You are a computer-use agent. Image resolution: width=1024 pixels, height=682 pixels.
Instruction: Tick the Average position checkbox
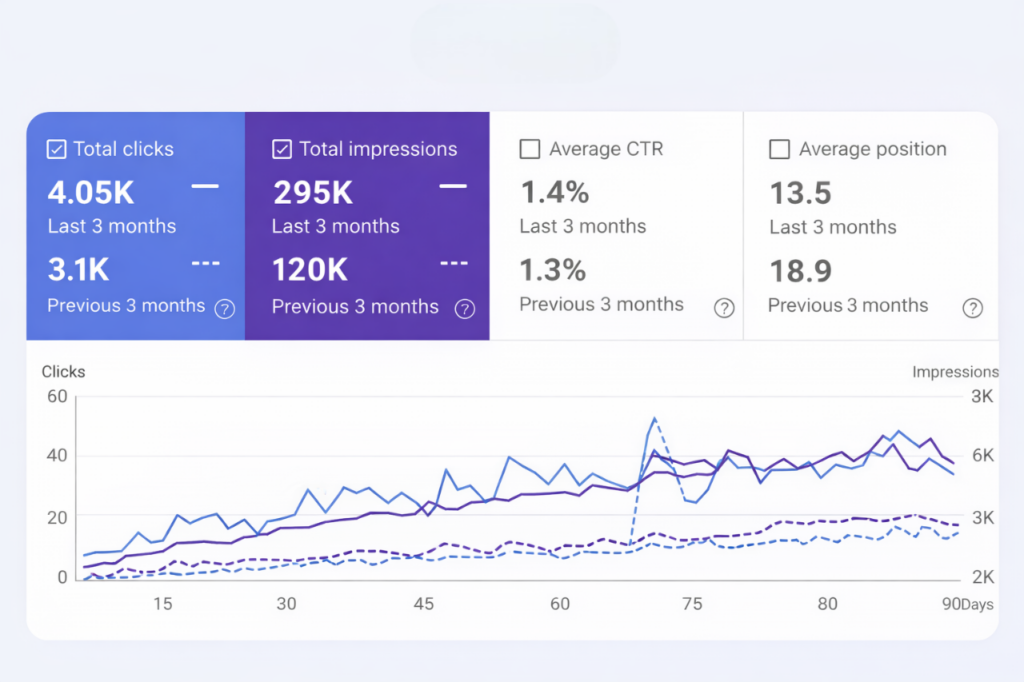[x=779, y=149]
